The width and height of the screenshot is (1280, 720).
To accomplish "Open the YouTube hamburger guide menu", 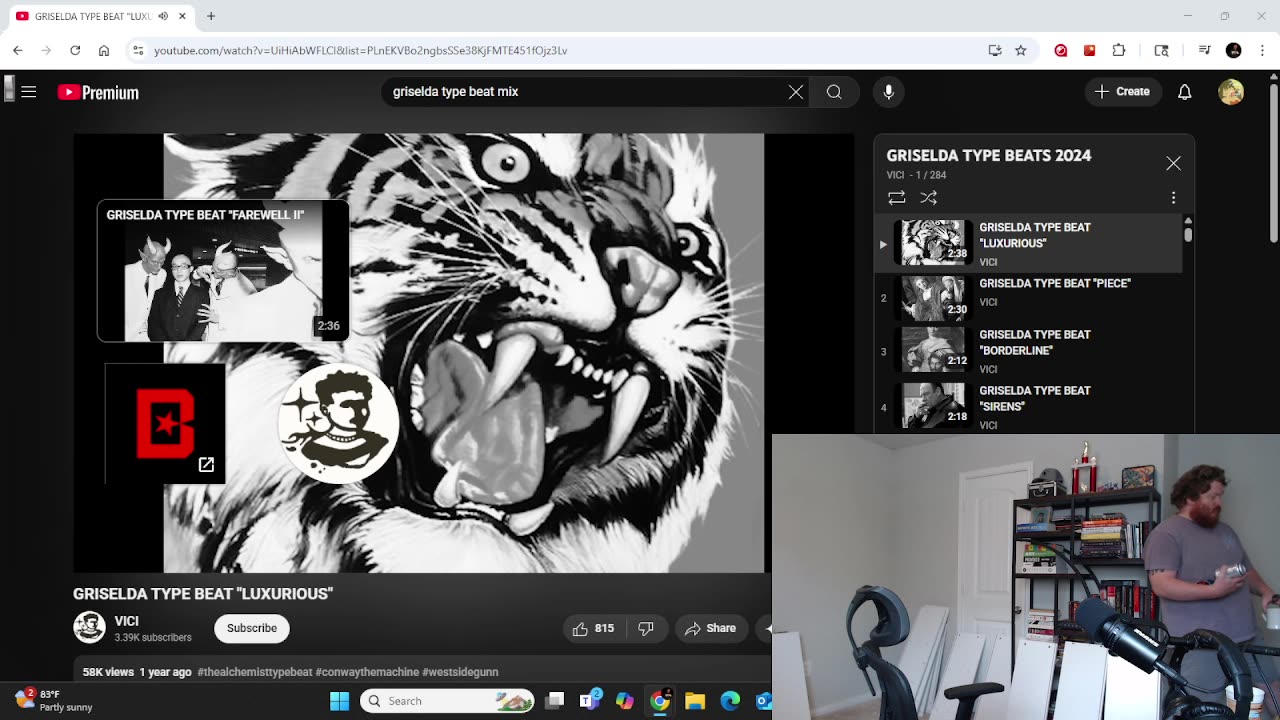I will tap(29, 92).
